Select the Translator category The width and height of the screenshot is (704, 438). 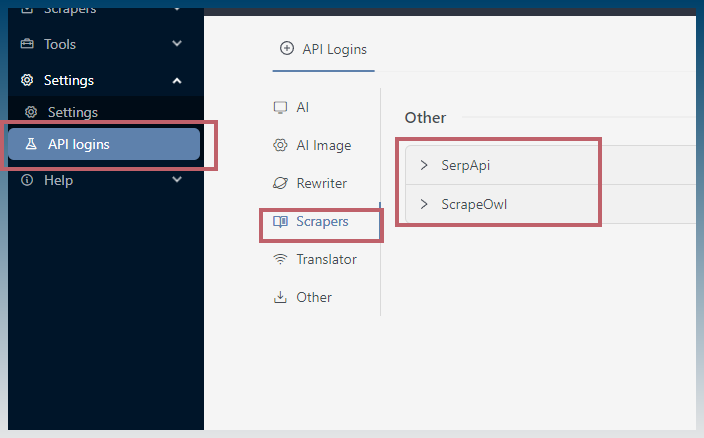pos(326,259)
